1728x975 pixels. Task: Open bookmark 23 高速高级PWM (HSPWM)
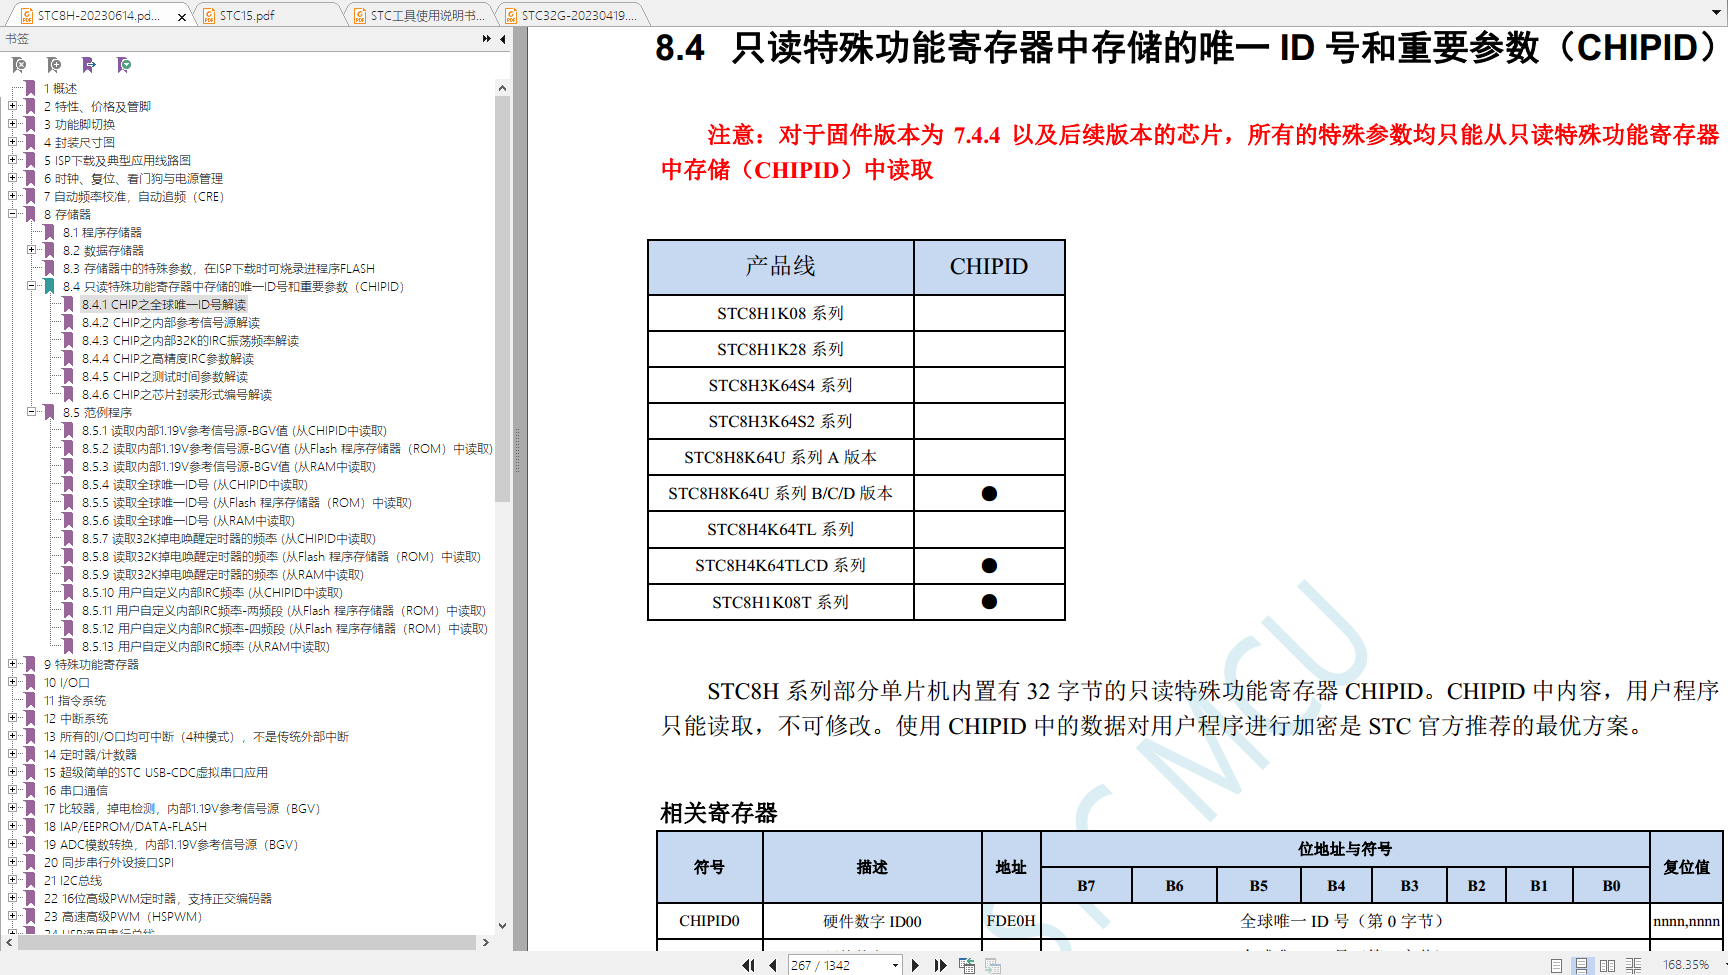click(x=123, y=916)
